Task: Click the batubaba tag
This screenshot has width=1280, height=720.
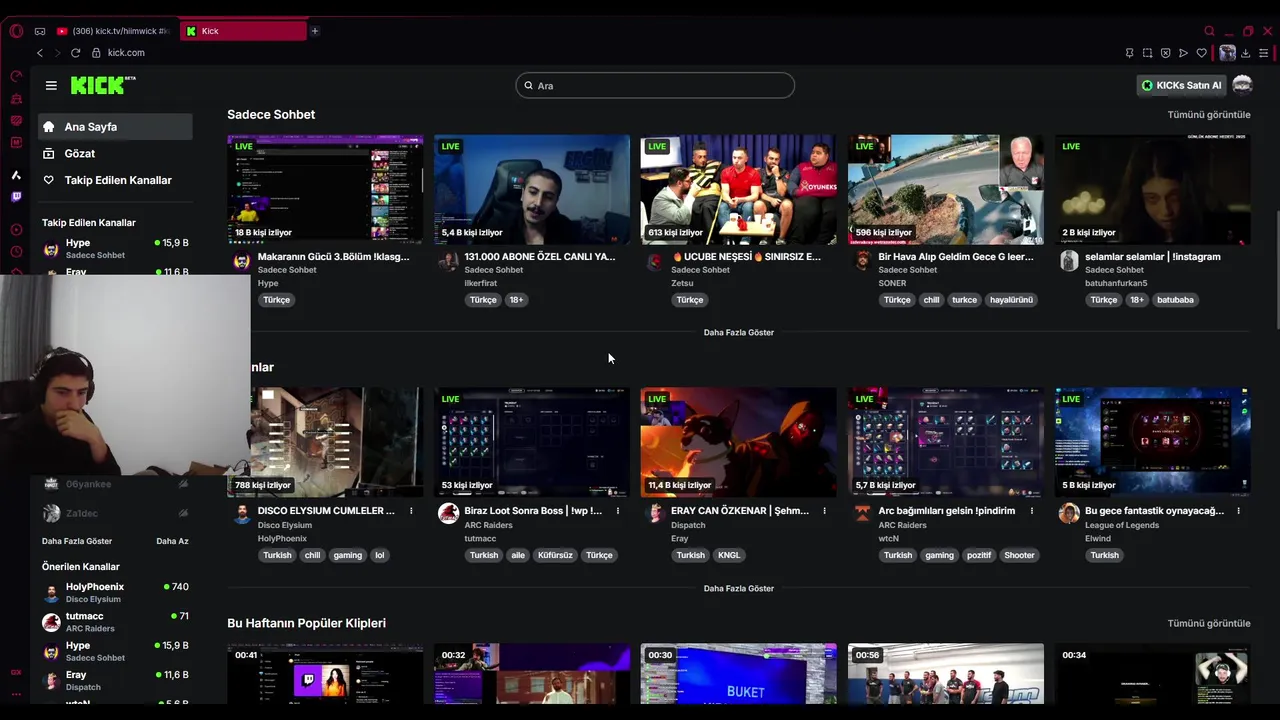Action: (x=1175, y=300)
